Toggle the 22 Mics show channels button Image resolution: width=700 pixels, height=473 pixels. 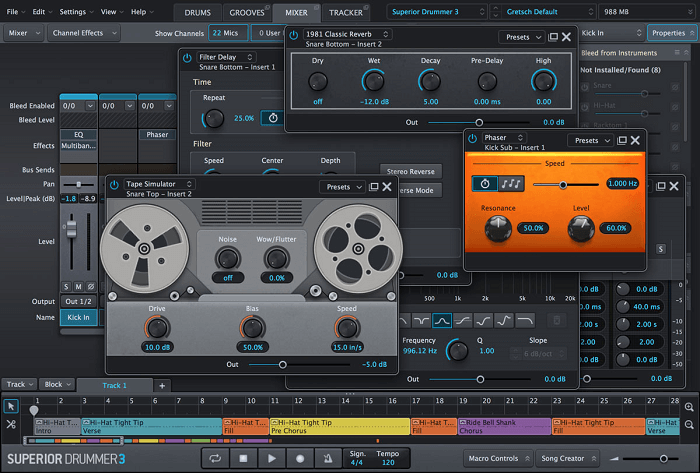[x=228, y=33]
